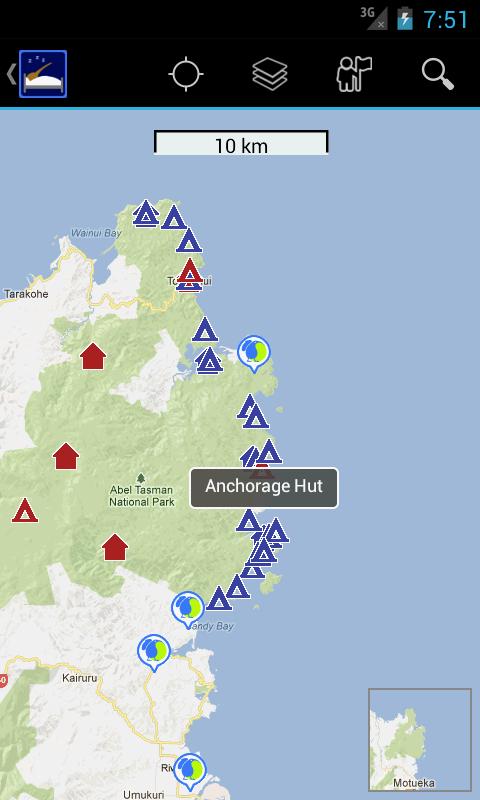Select the kiwi pin at map's northeast headland
The height and width of the screenshot is (800, 480).
(254, 354)
